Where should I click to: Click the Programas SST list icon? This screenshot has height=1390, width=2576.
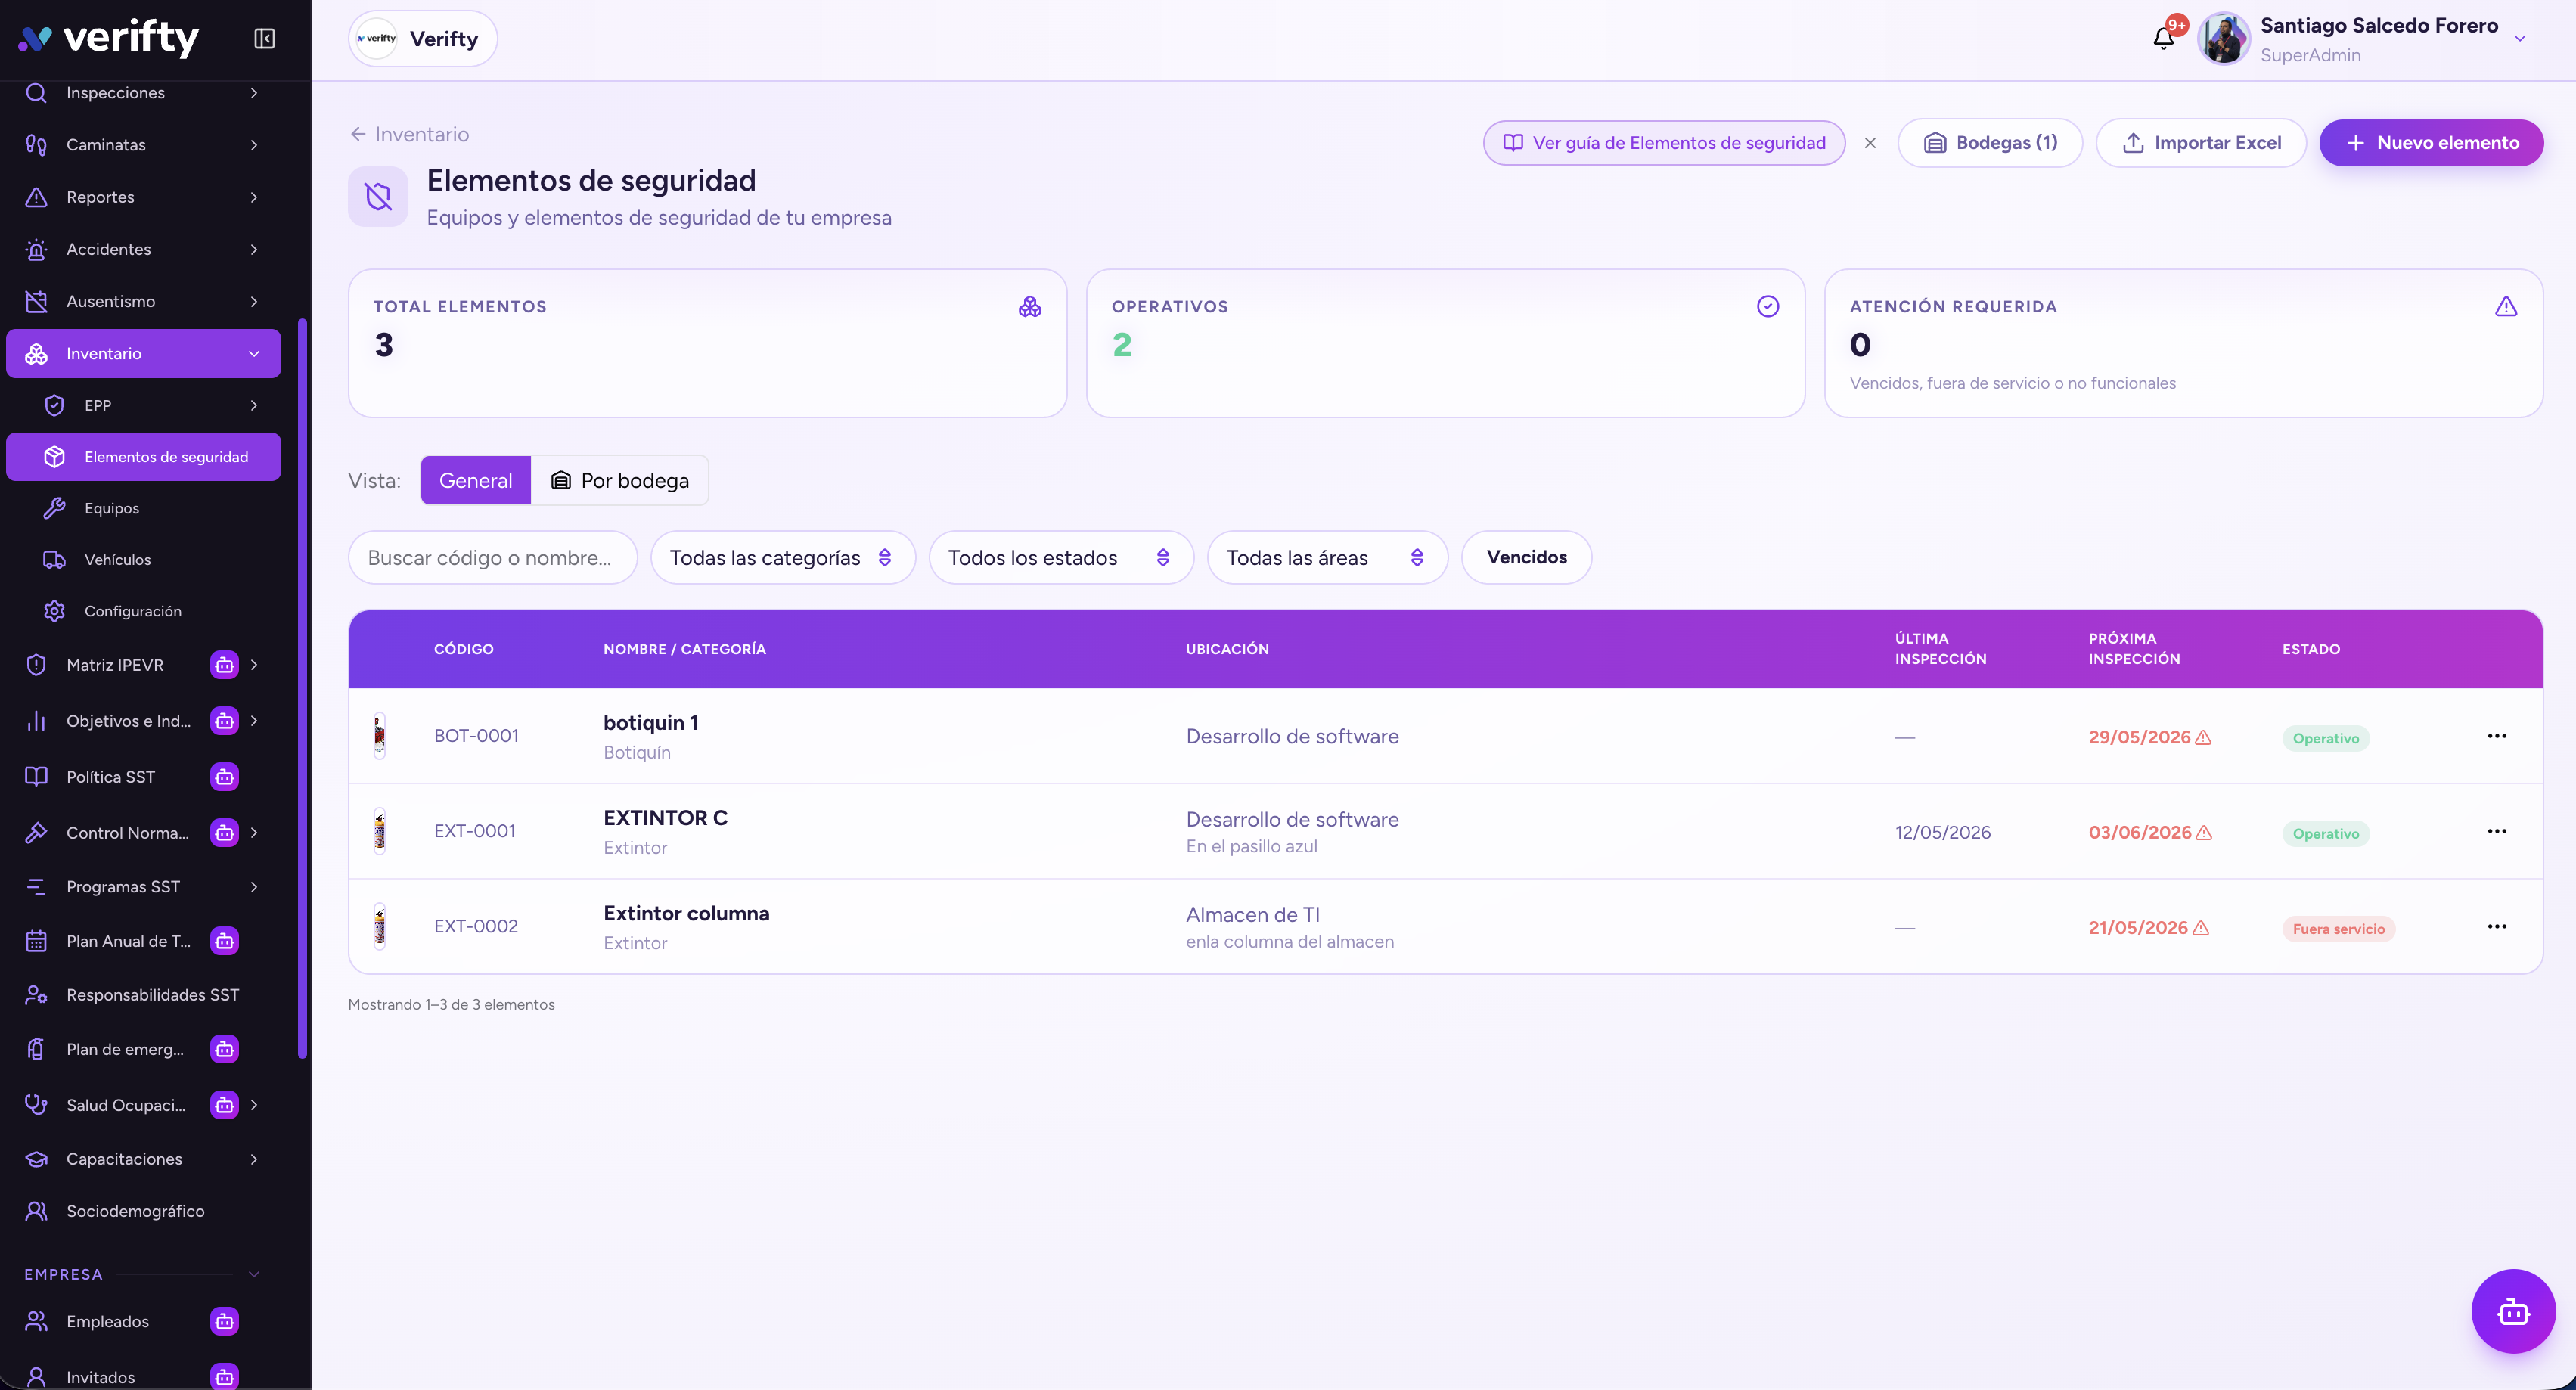[37, 887]
